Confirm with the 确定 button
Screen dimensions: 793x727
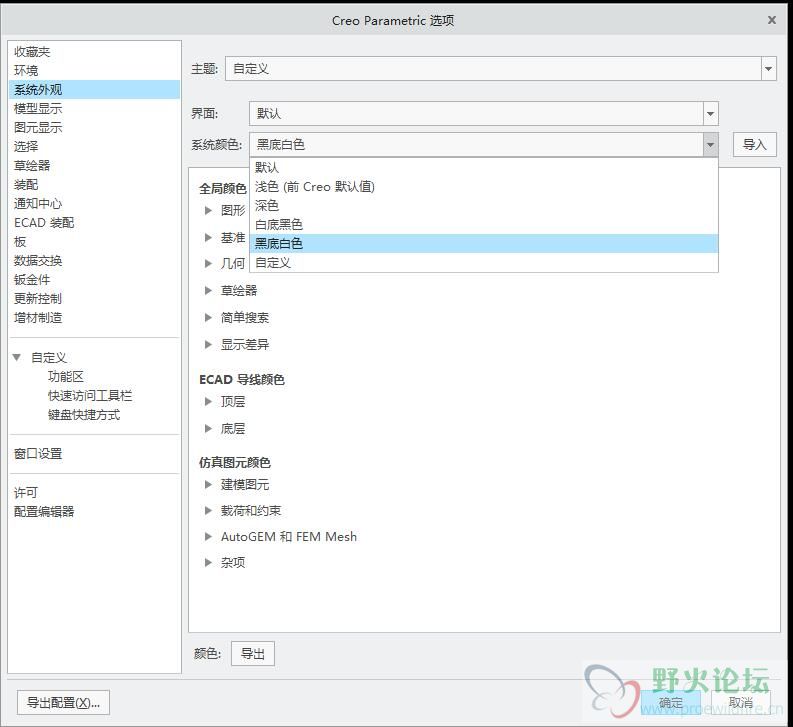click(671, 703)
